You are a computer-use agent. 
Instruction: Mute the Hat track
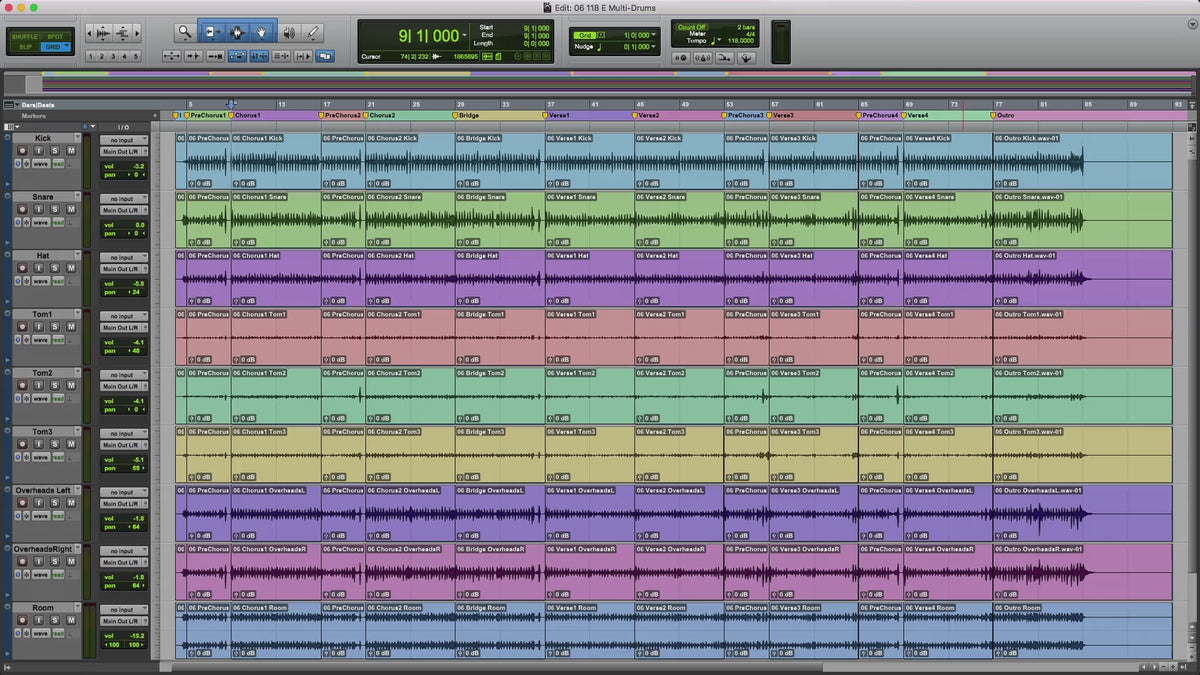71,268
